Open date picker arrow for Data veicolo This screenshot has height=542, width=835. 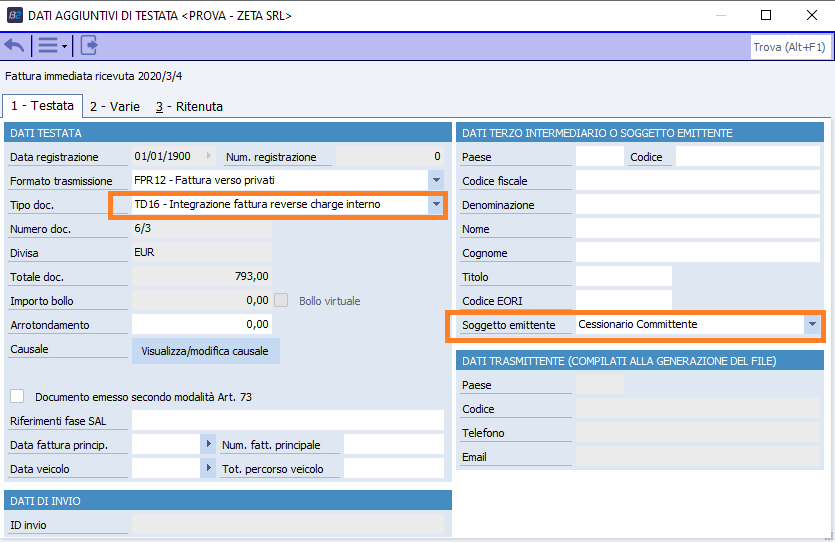[x=209, y=468]
